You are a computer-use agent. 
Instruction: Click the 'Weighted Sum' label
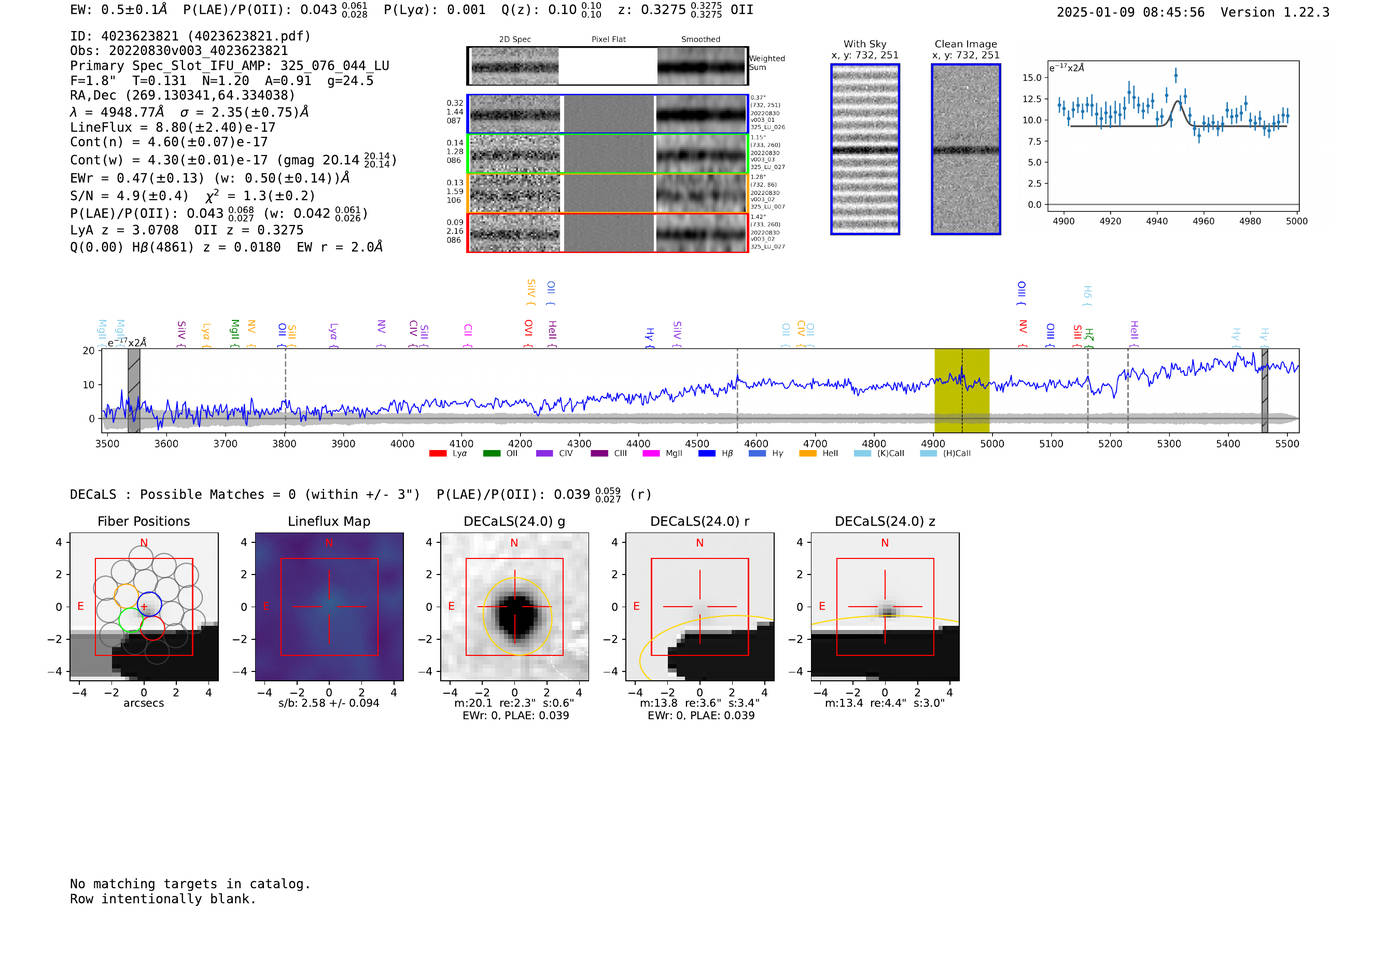click(767, 63)
